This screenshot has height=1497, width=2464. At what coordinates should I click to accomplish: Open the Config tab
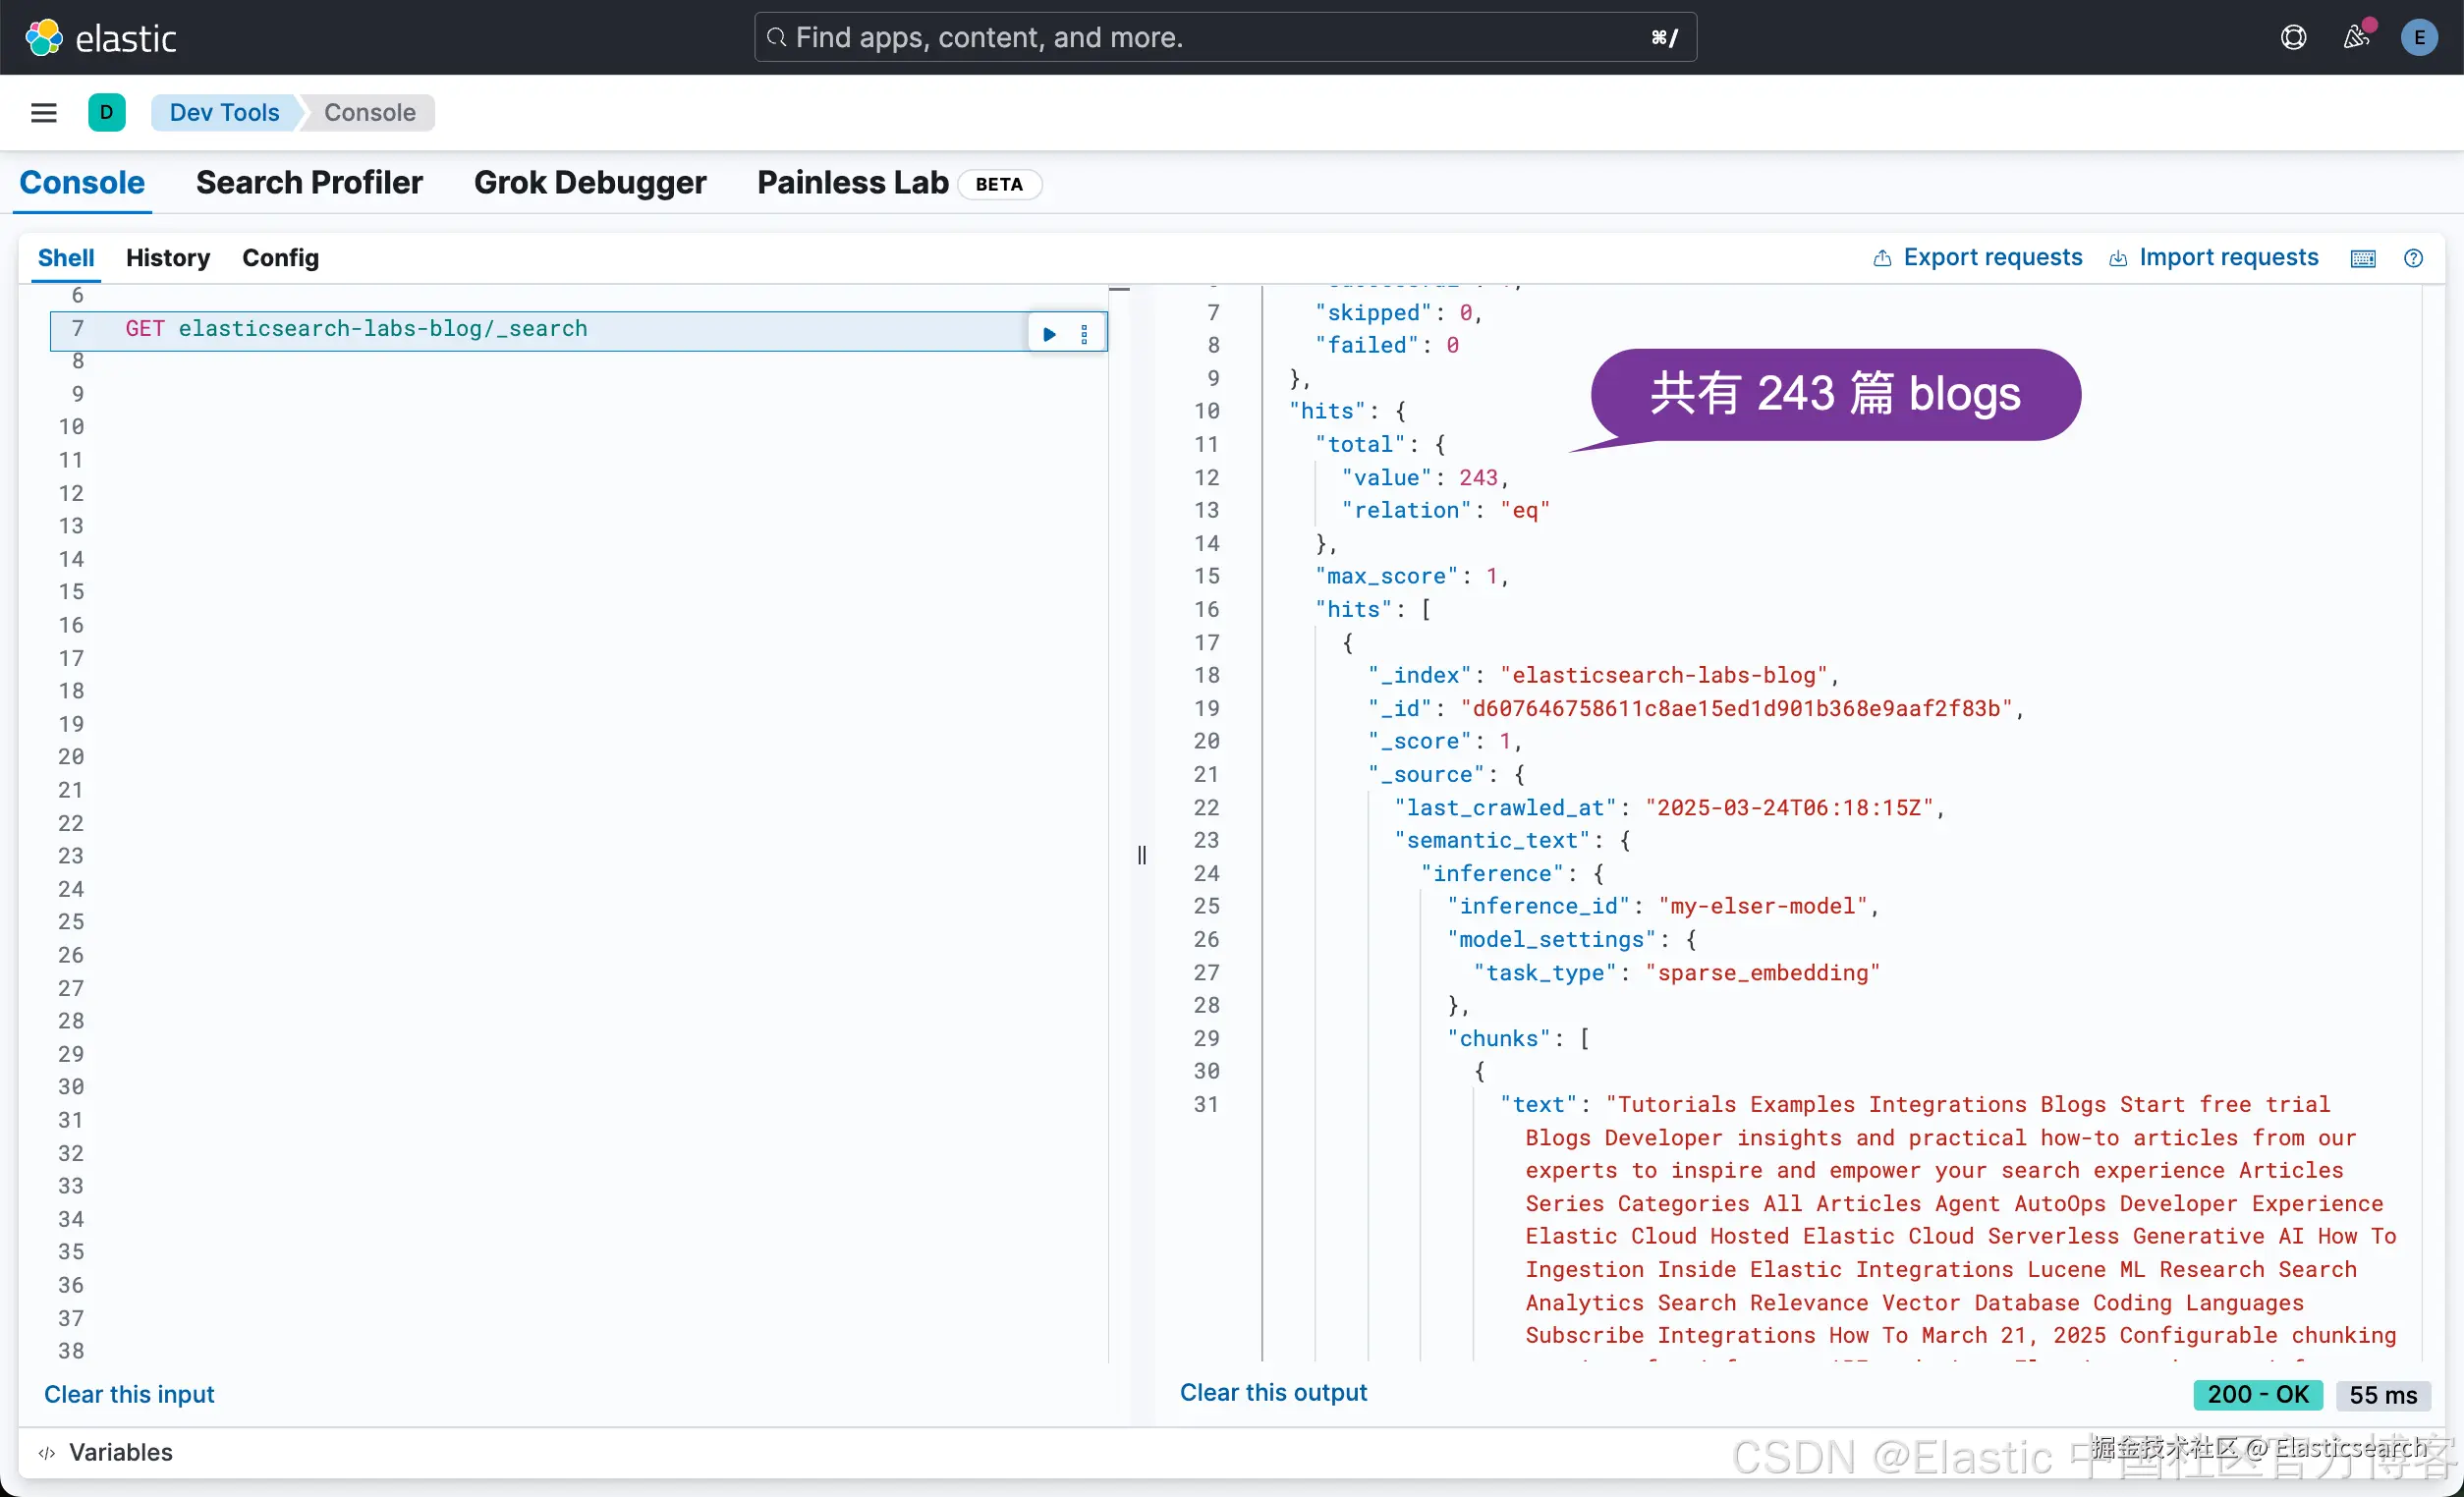[280, 258]
